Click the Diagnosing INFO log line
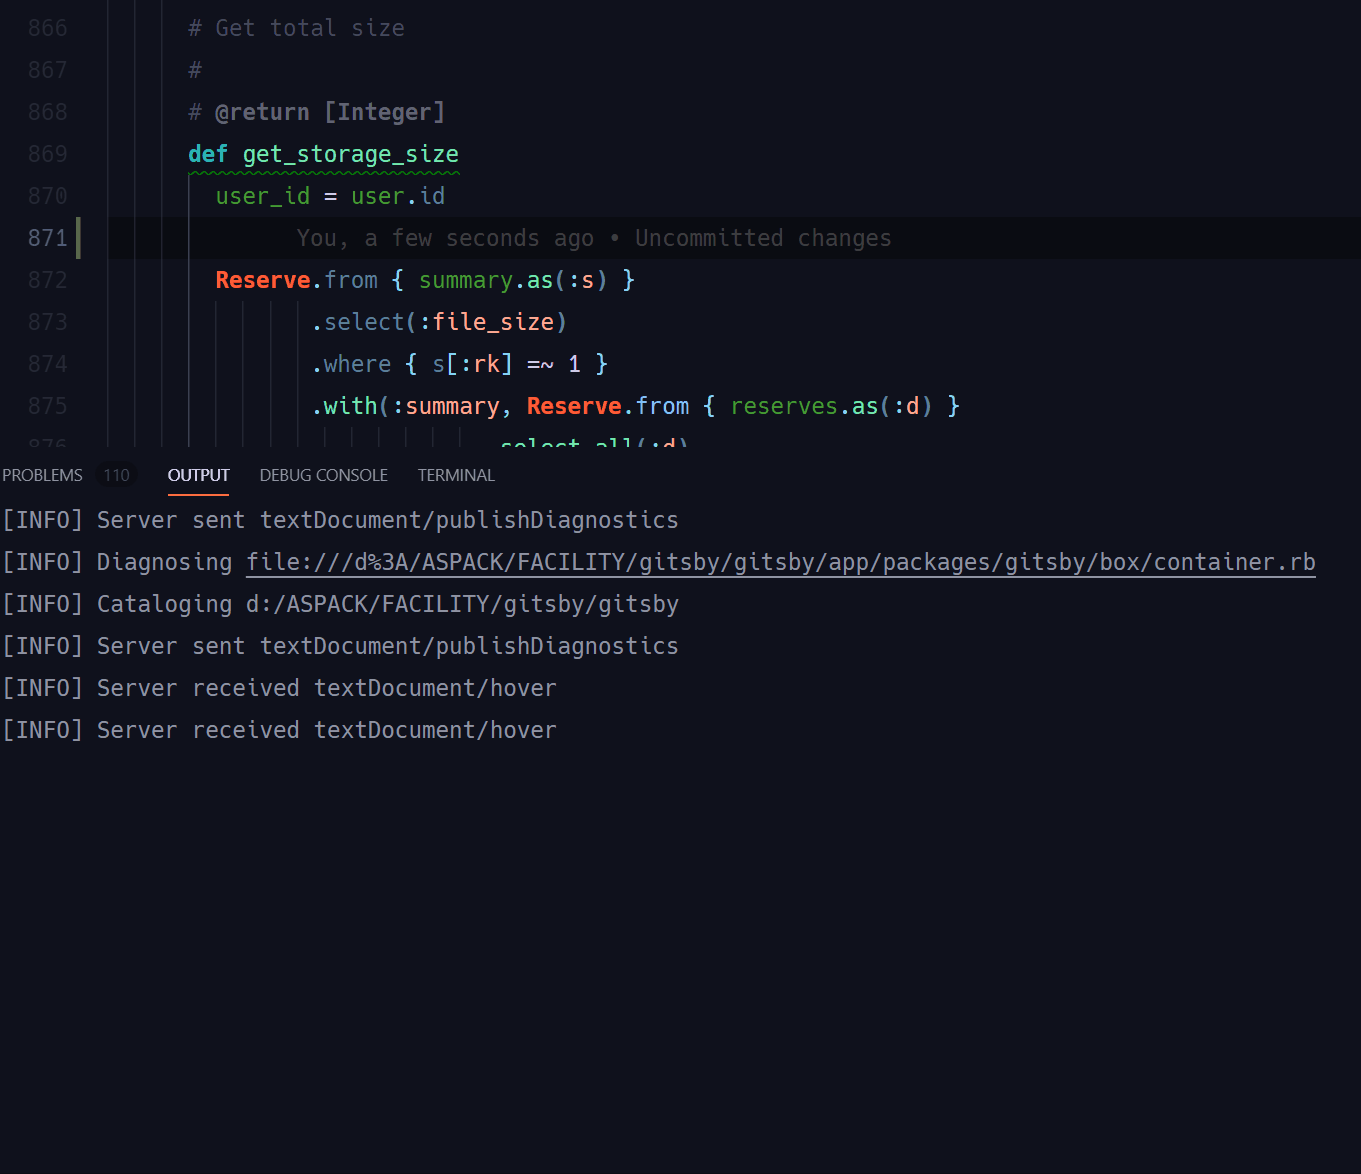Image resolution: width=1361 pixels, height=1174 pixels. [x=164, y=561]
